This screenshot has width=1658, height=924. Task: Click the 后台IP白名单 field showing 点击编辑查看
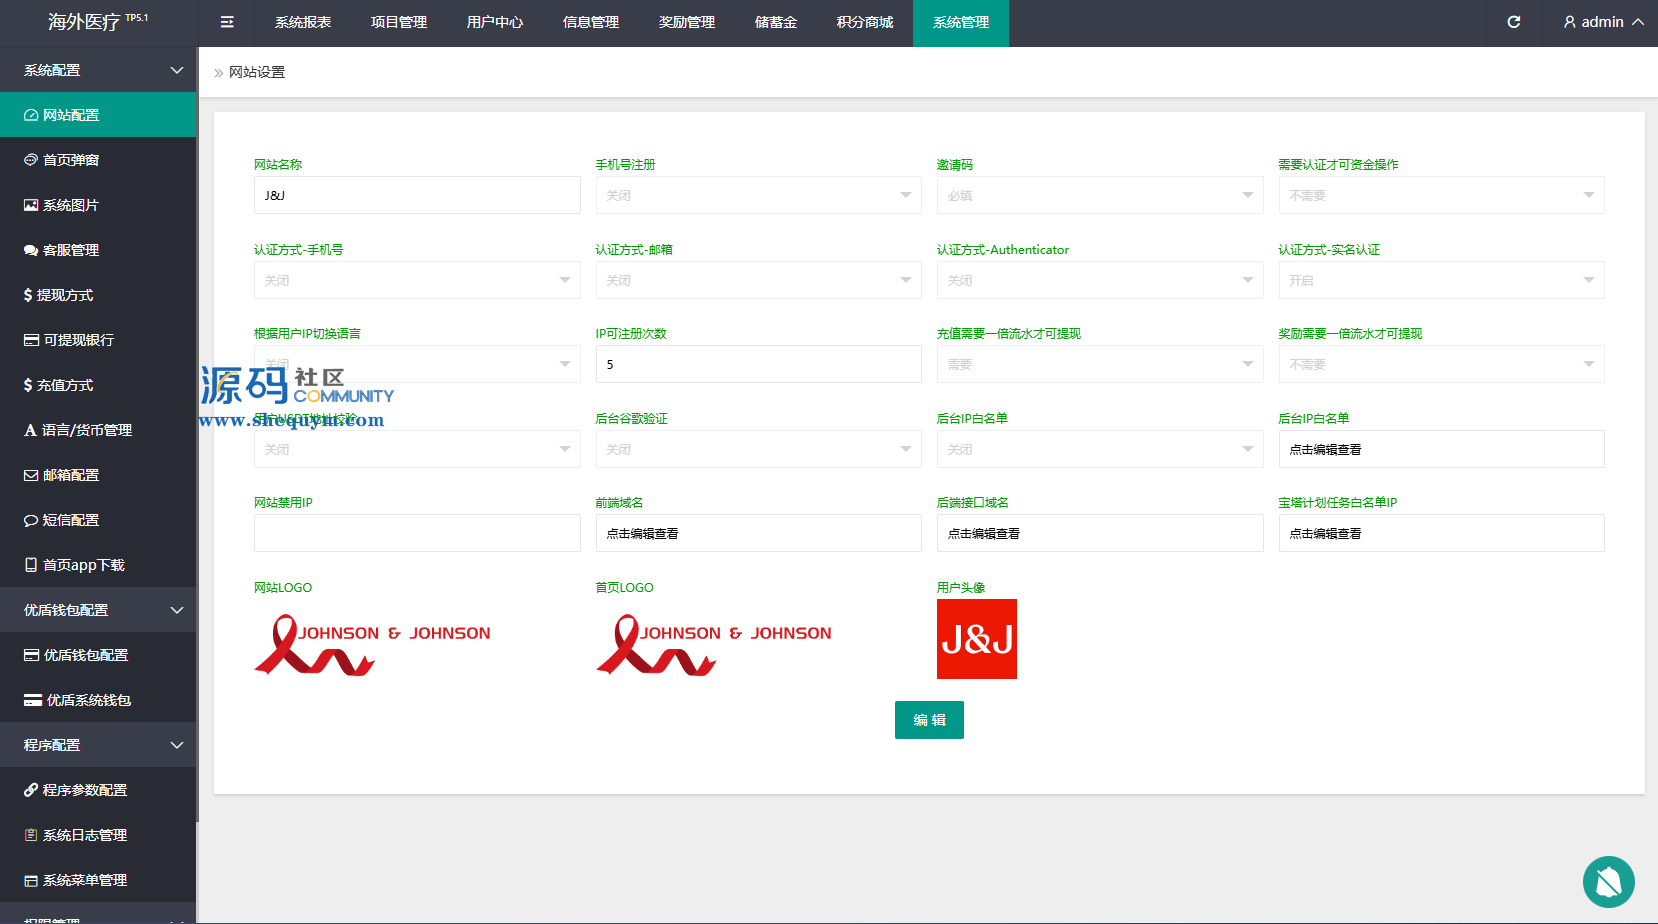(1441, 449)
